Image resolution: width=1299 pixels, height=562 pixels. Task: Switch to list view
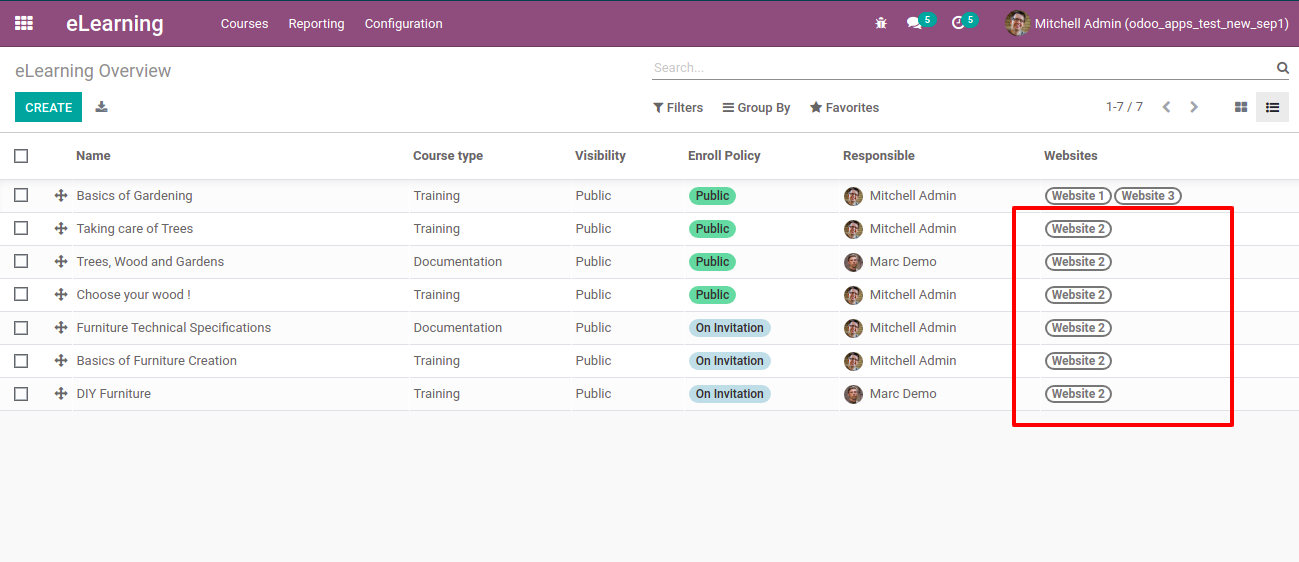coord(1272,107)
